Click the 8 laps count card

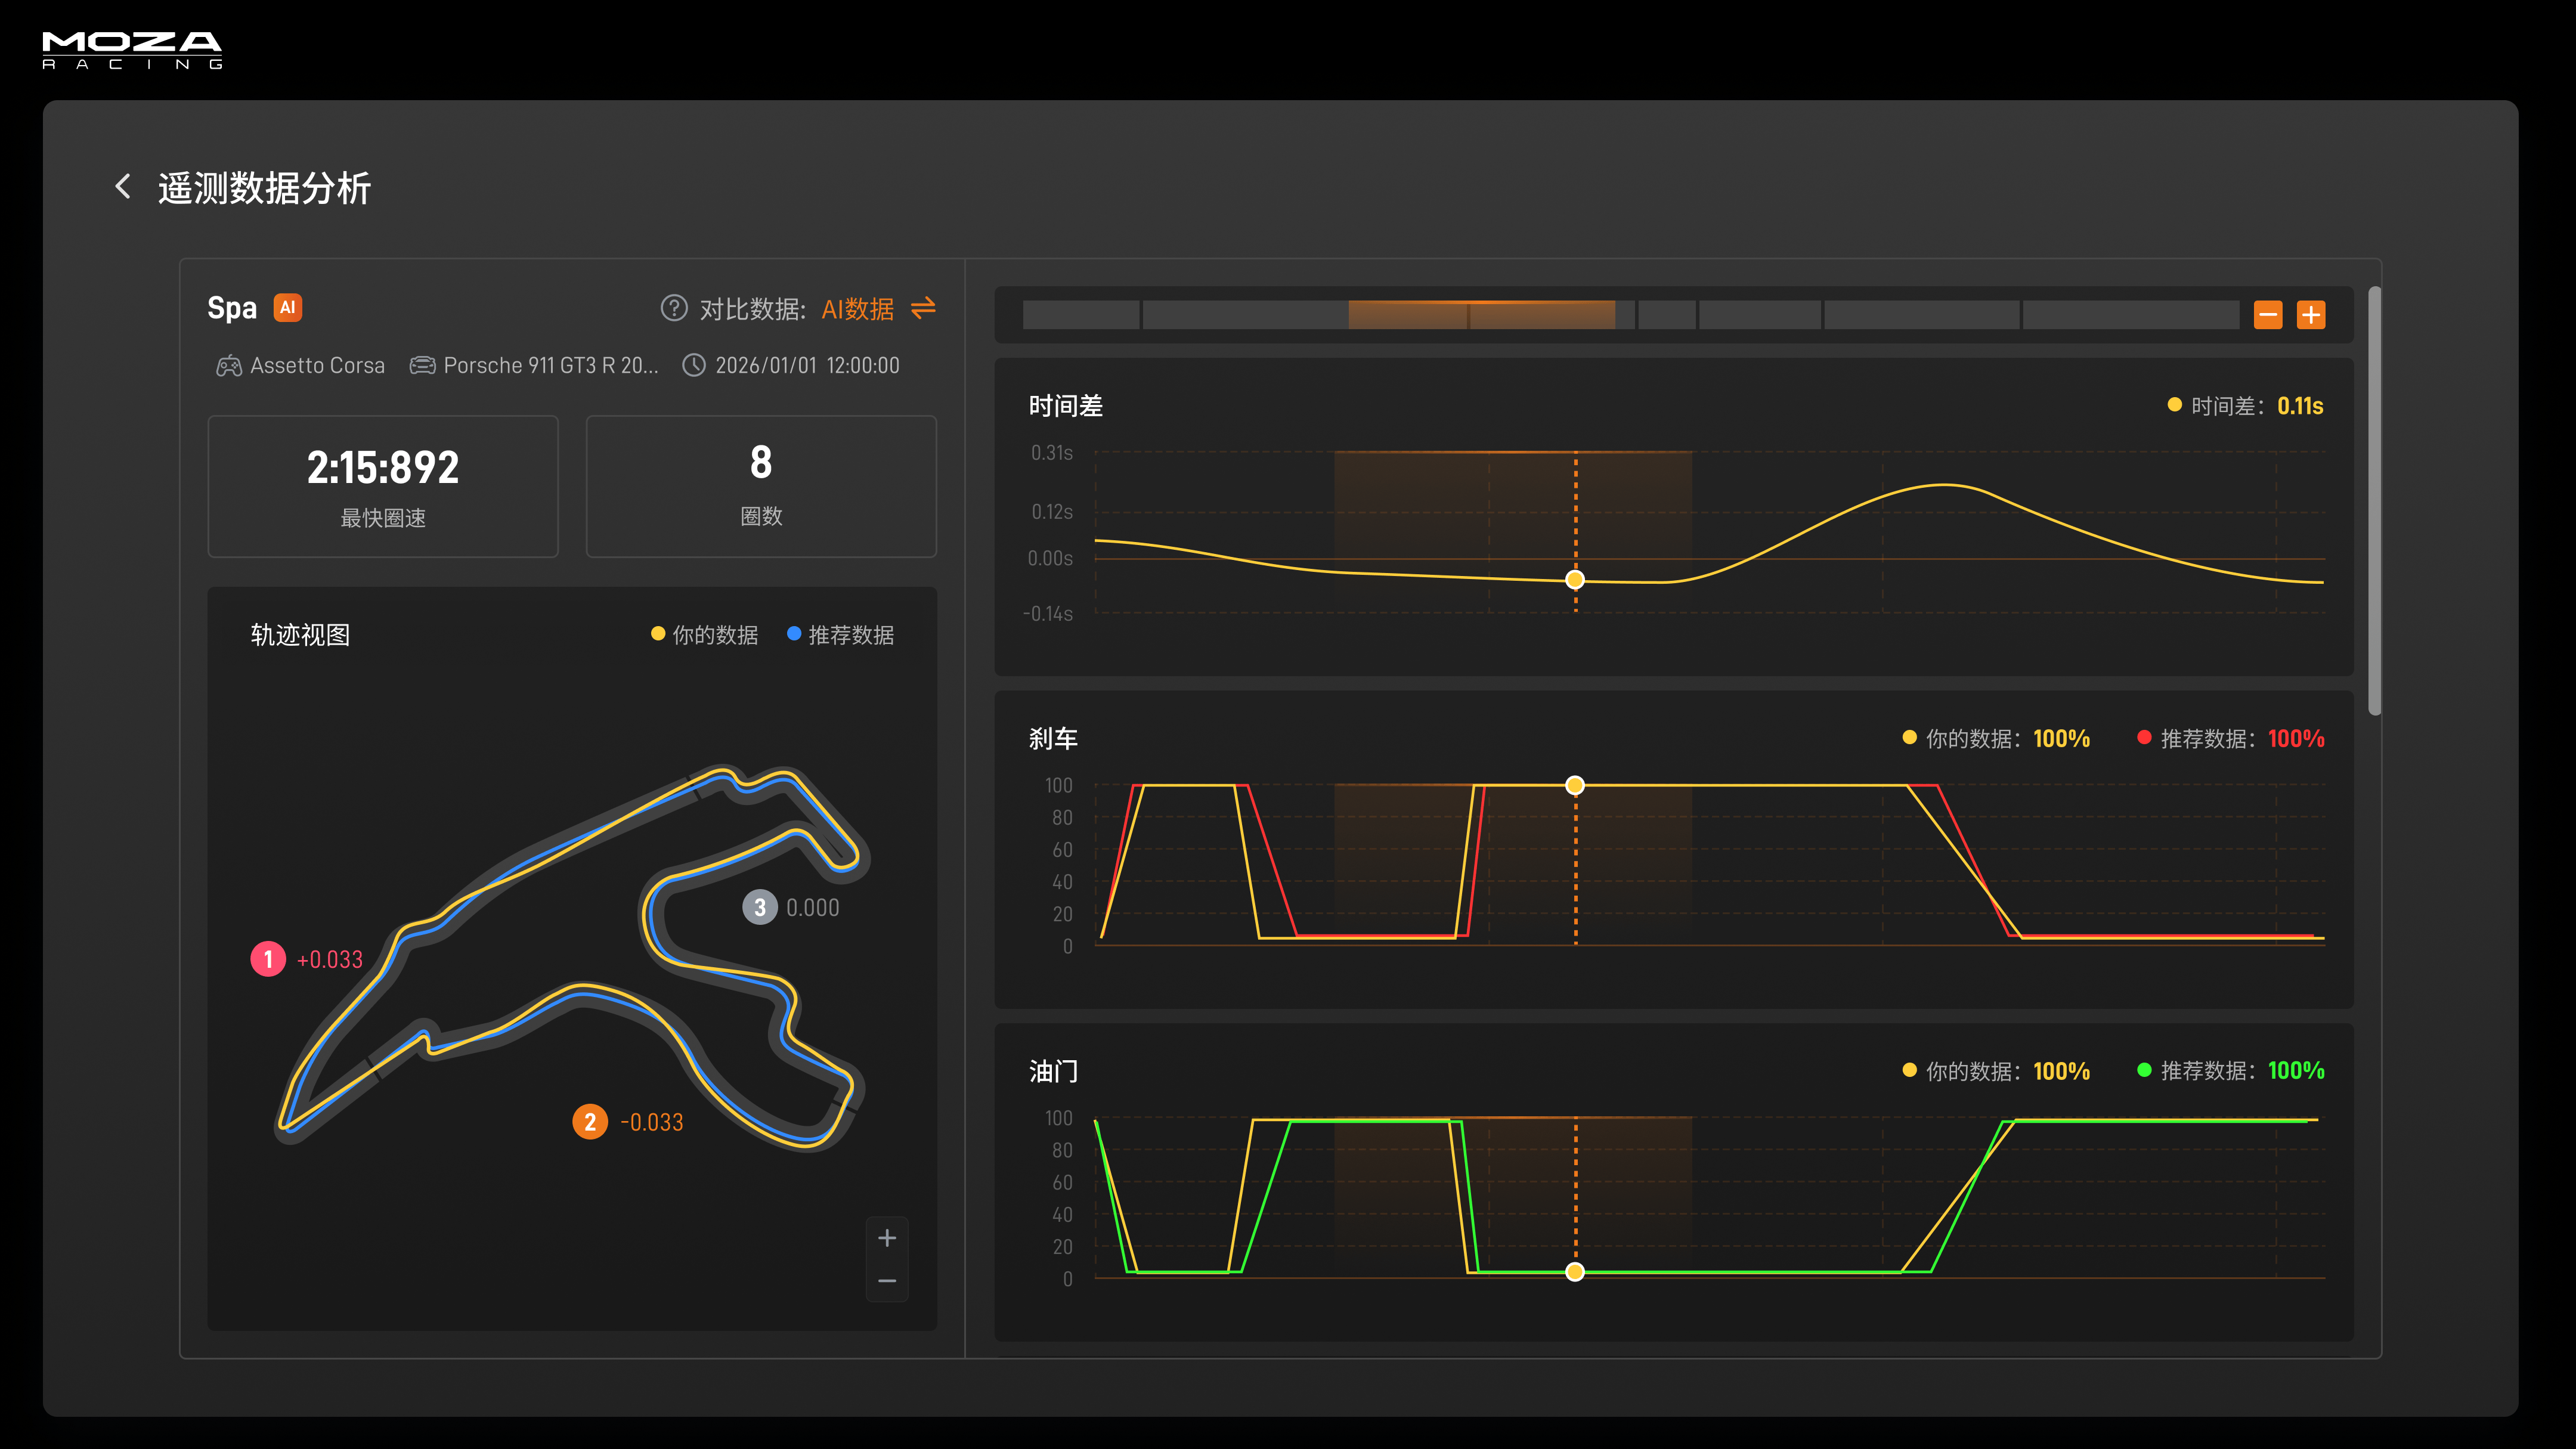click(761, 486)
